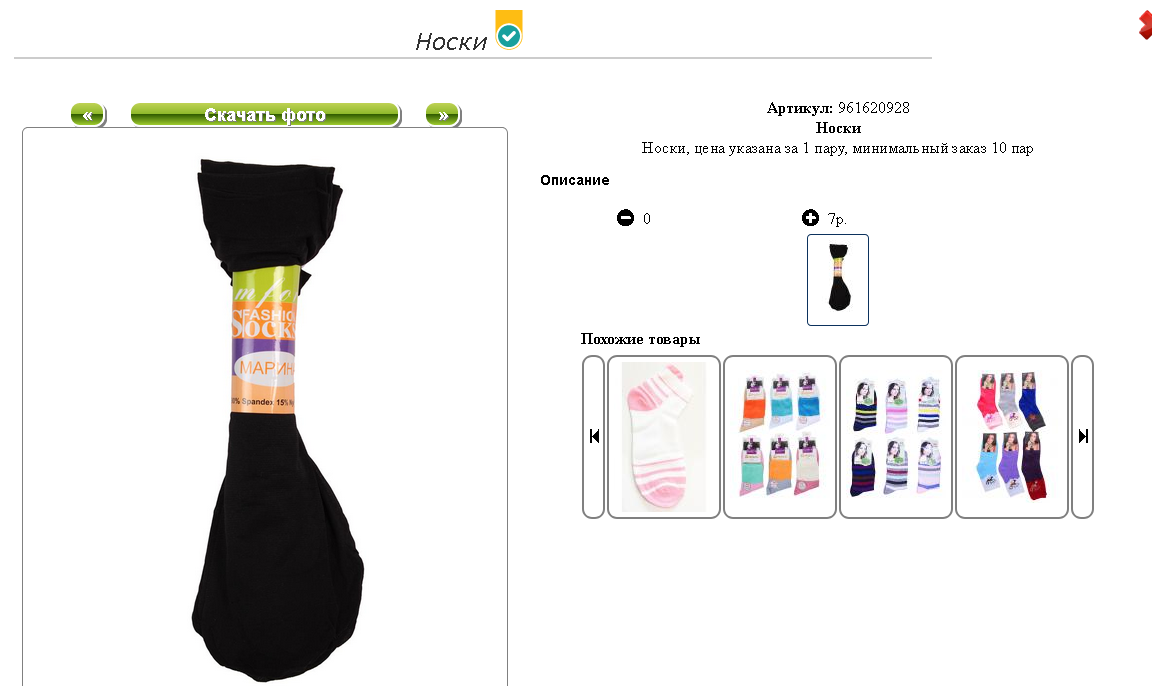Click the Описание description heading
Viewport: 1152px width, 686px height.
tap(575, 180)
